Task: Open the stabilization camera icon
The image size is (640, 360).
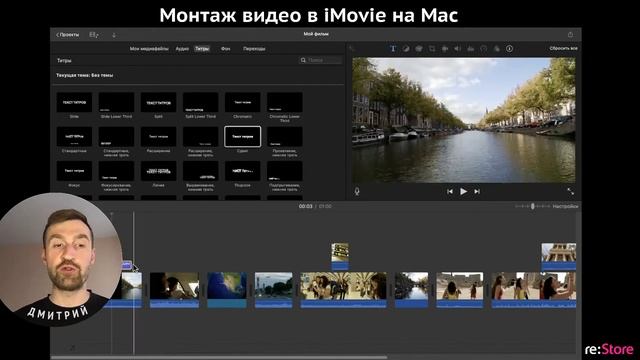Action: [445, 49]
